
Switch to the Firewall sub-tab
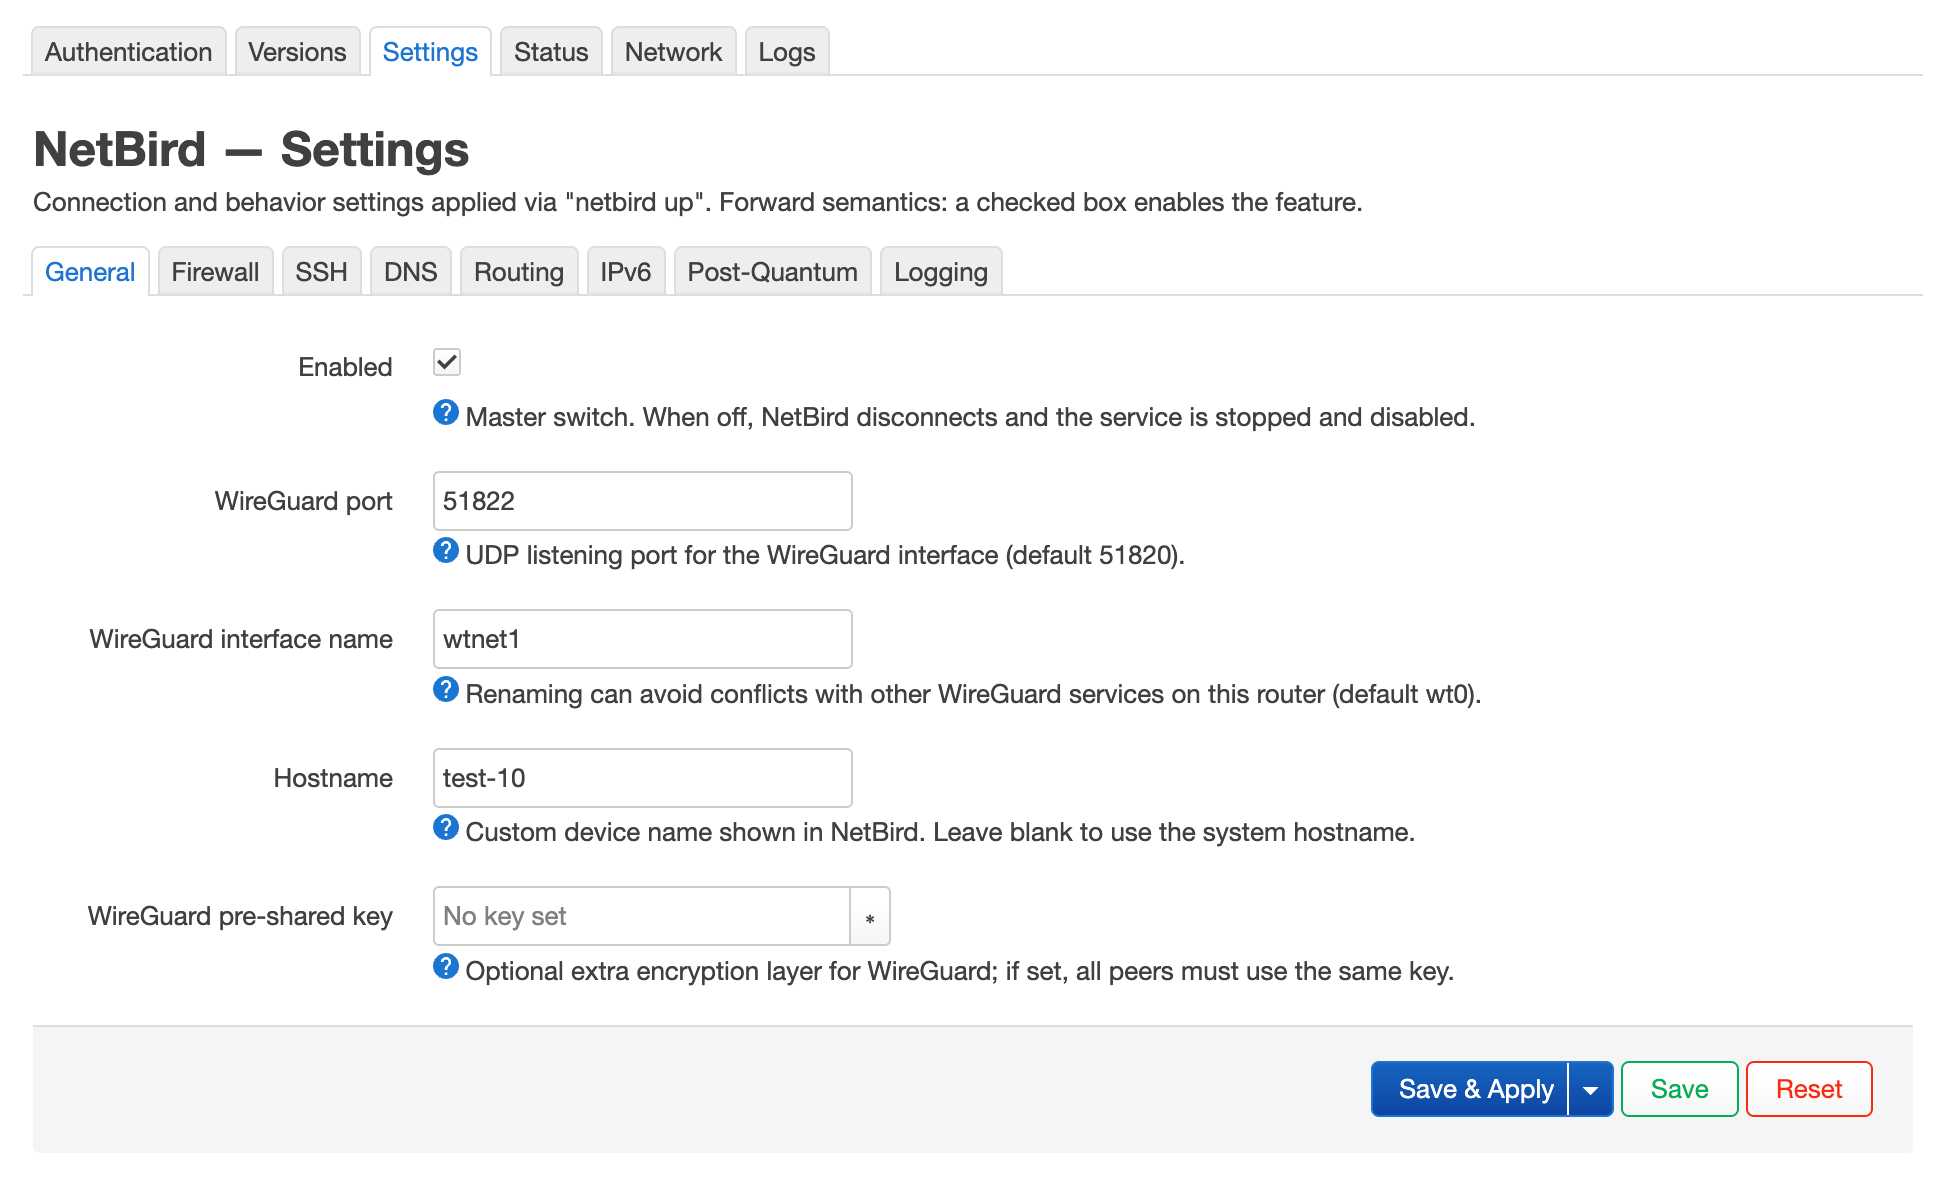[x=215, y=272]
